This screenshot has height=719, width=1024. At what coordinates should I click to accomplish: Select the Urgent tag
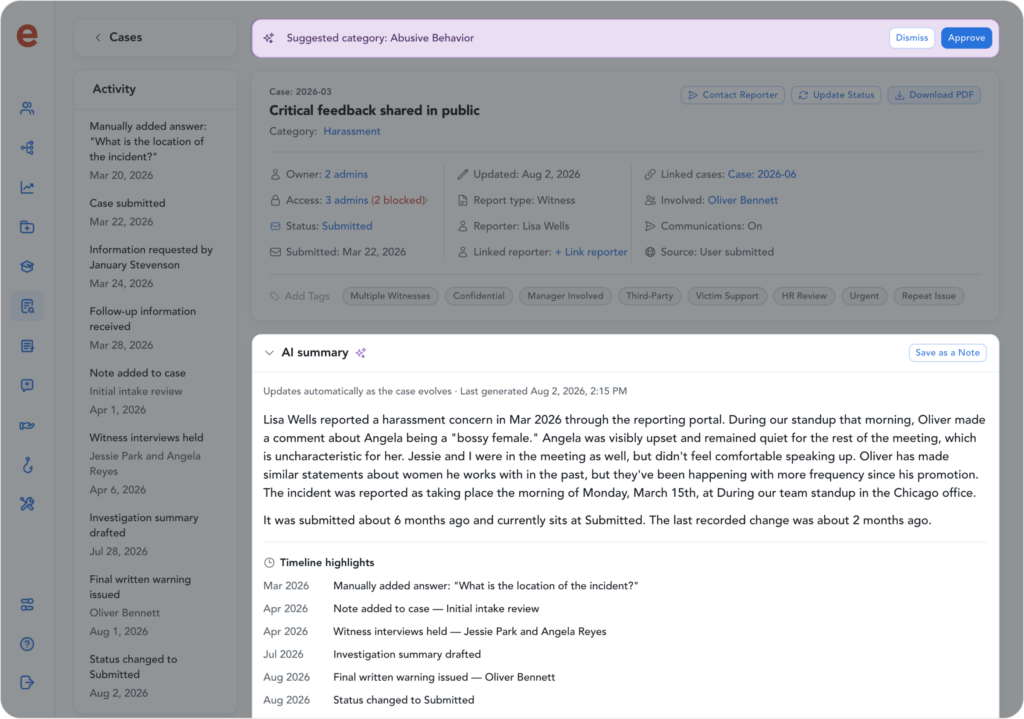[864, 296]
